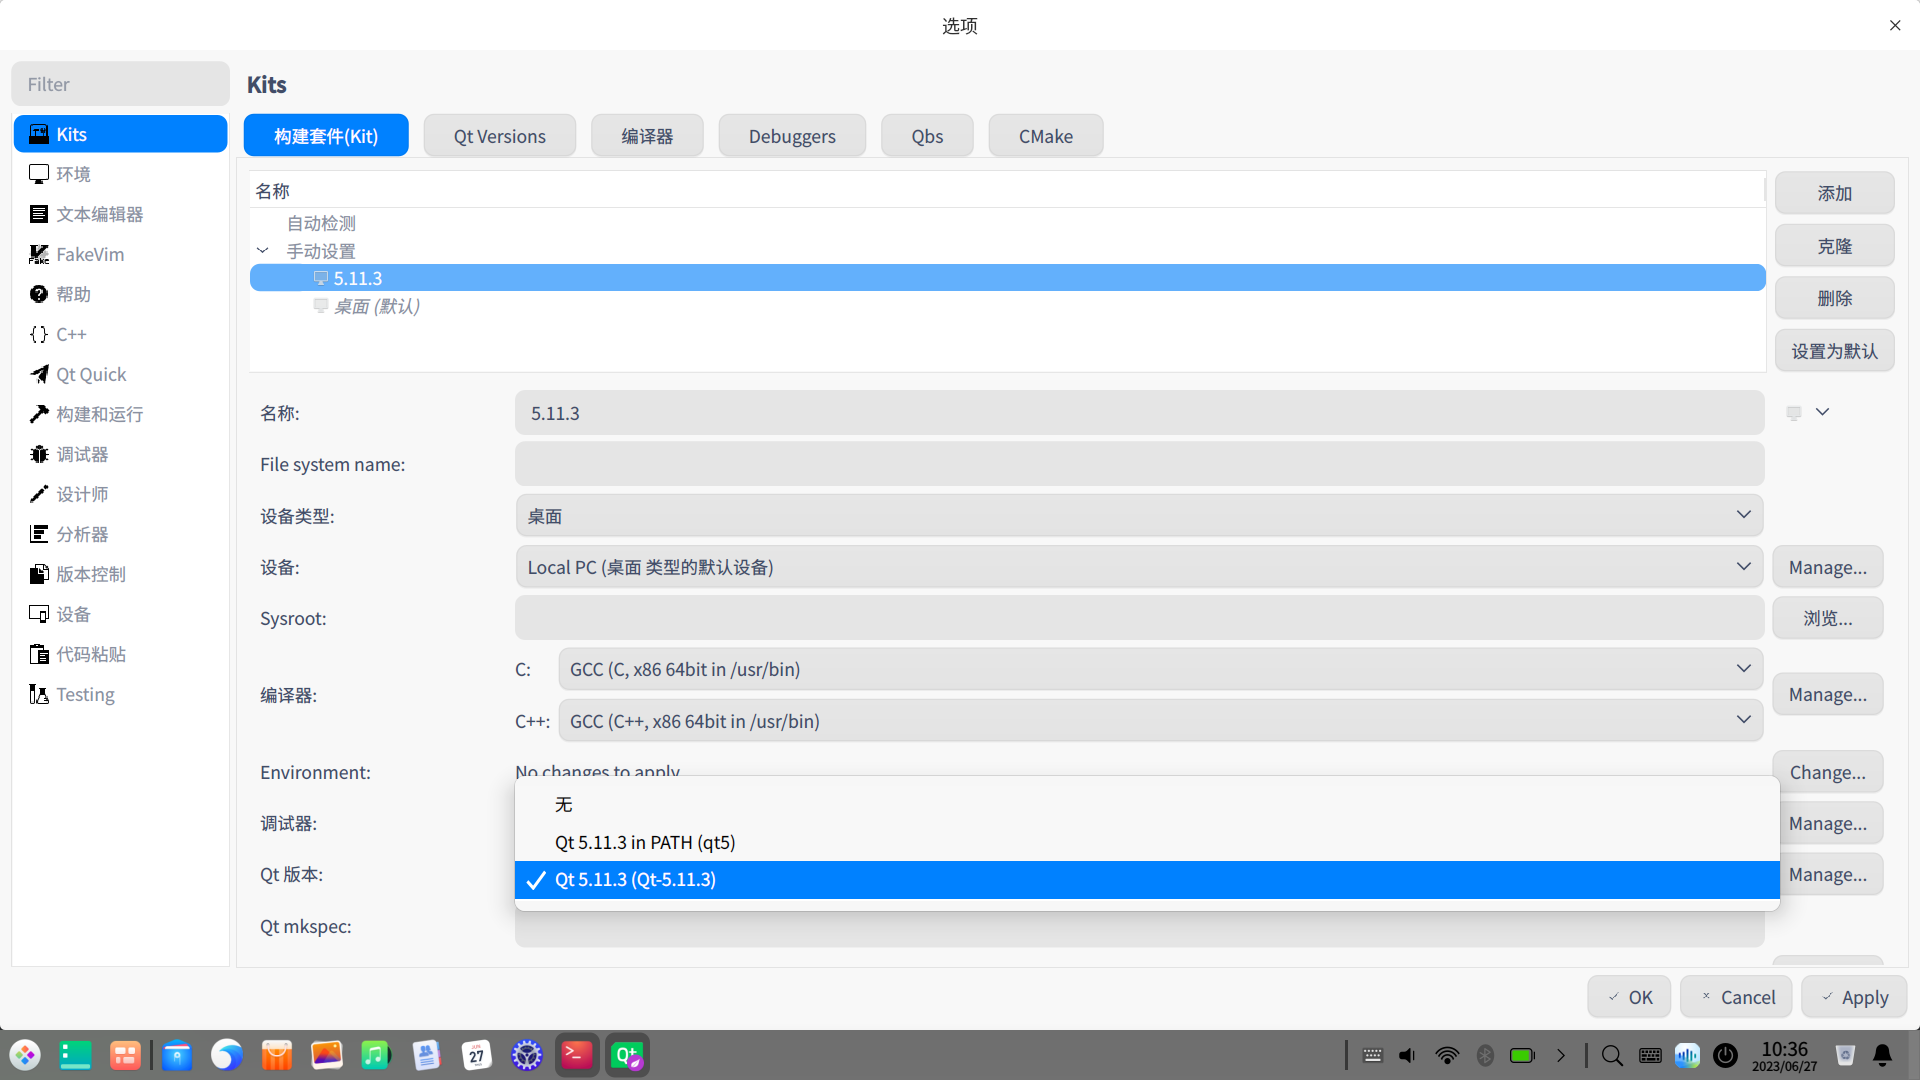Open the Testing category icon
This screenshot has height=1080, width=1920.
pyautogui.click(x=39, y=694)
